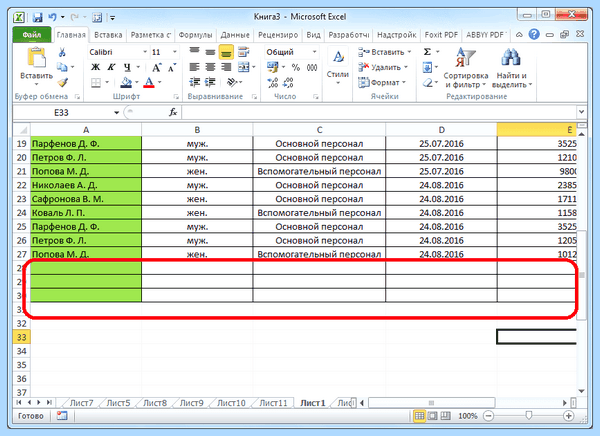Decrease font size with small A icon
Image resolution: width=600 pixels, height=436 pixels.
pos(172,67)
